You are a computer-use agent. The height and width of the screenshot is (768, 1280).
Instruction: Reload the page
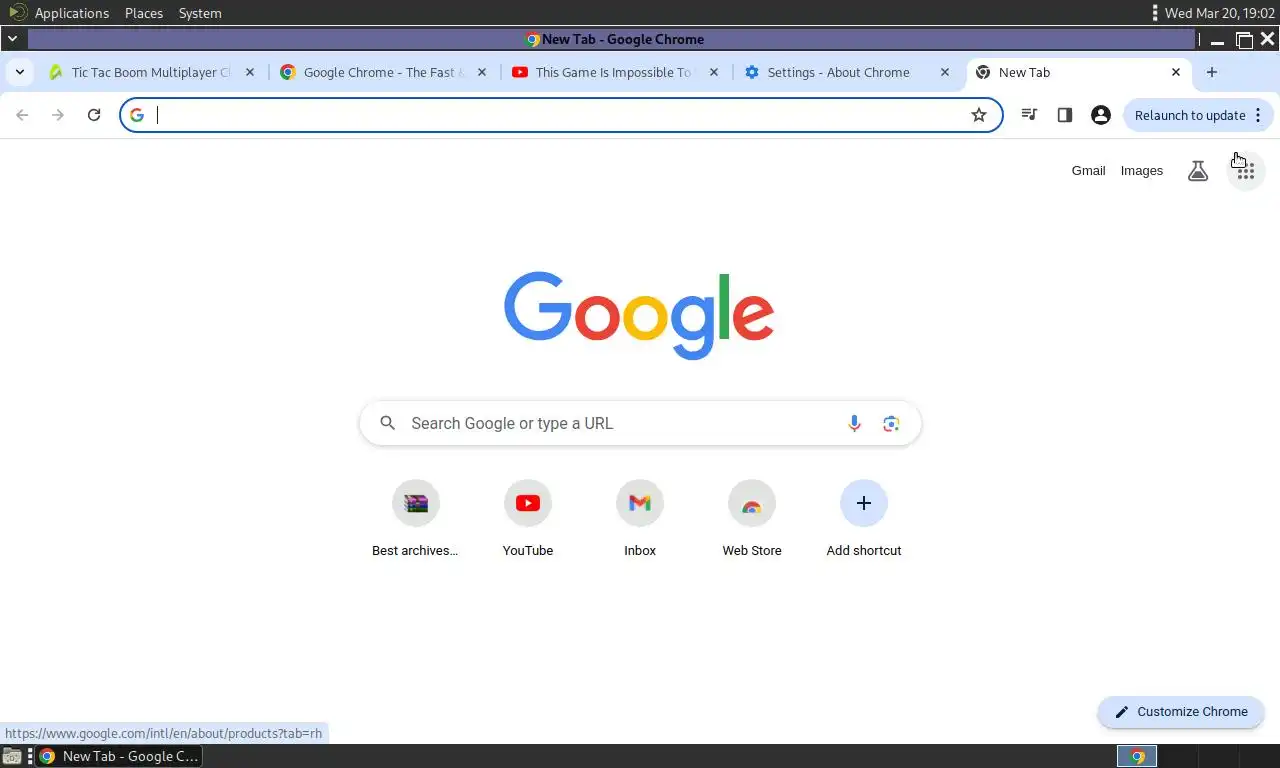click(94, 115)
